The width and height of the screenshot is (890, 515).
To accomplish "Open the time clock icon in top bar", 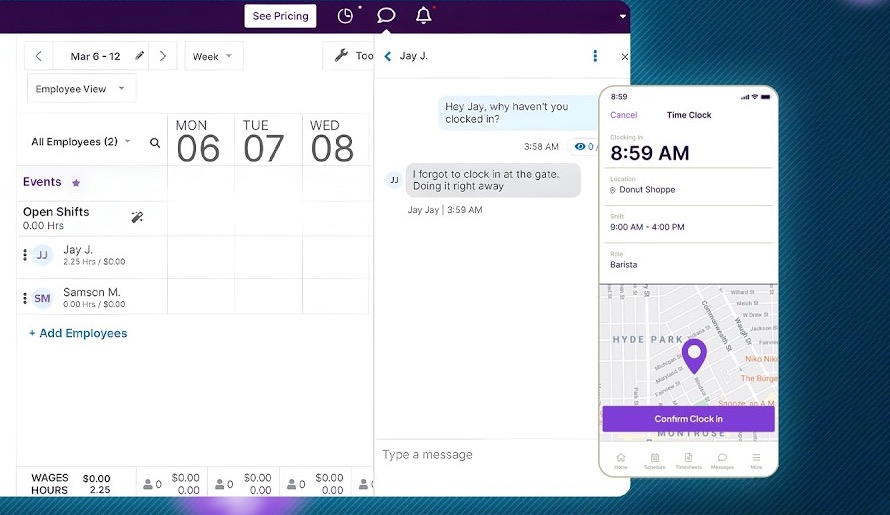I will [x=345, y=16].
